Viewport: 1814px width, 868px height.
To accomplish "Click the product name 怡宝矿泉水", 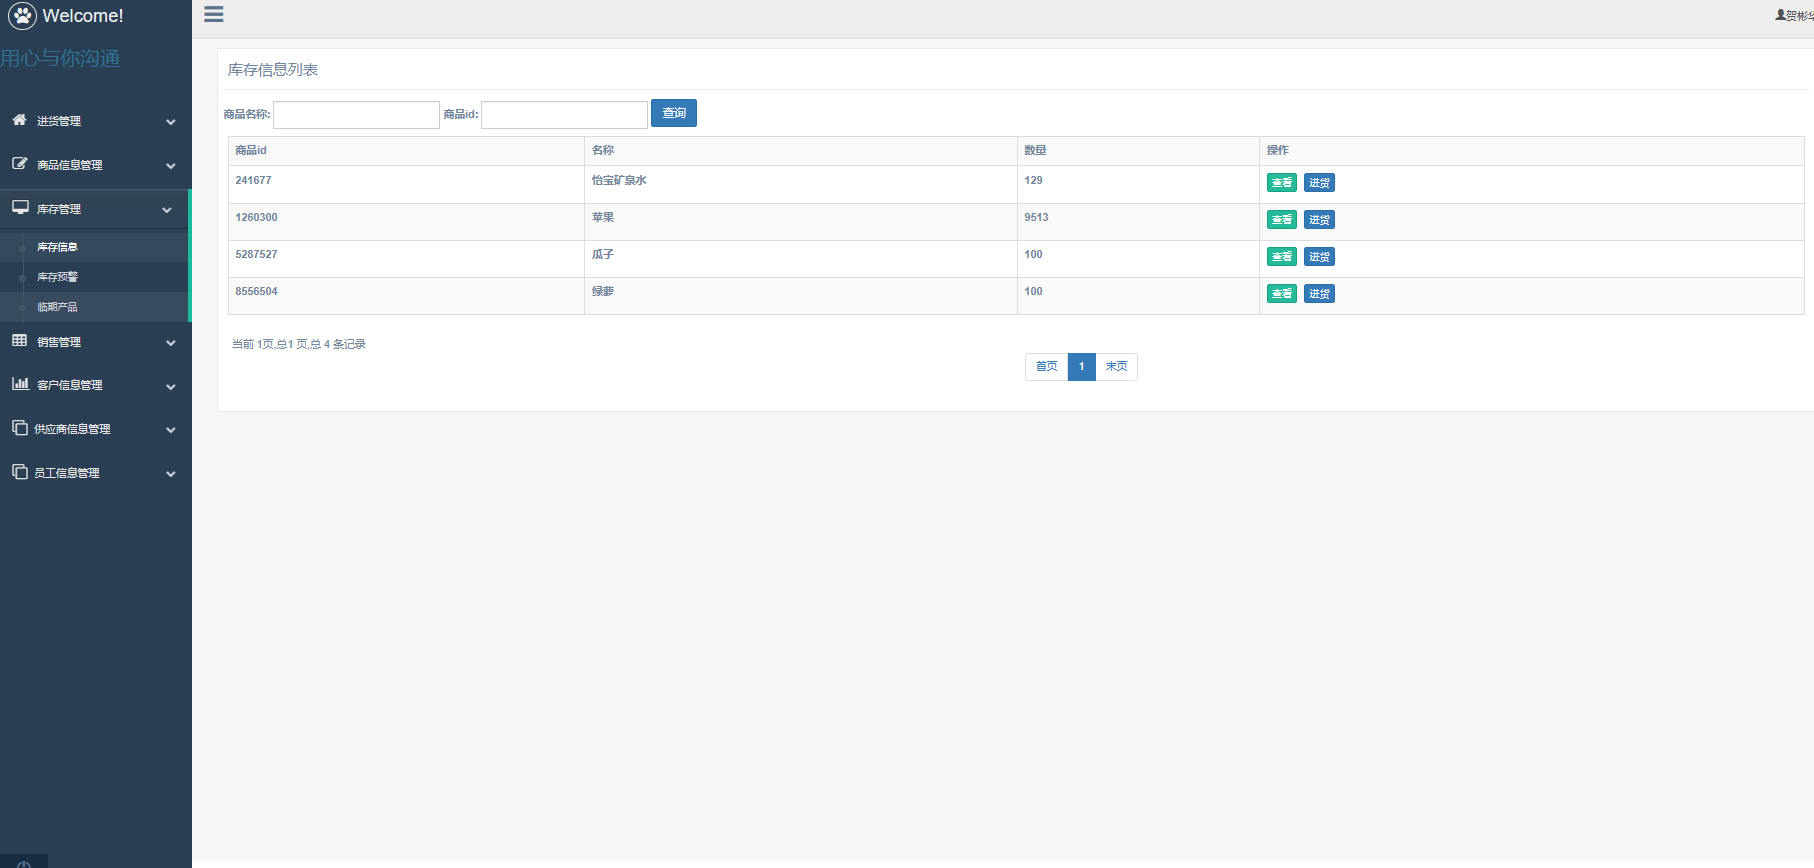I will coord(619,180).
